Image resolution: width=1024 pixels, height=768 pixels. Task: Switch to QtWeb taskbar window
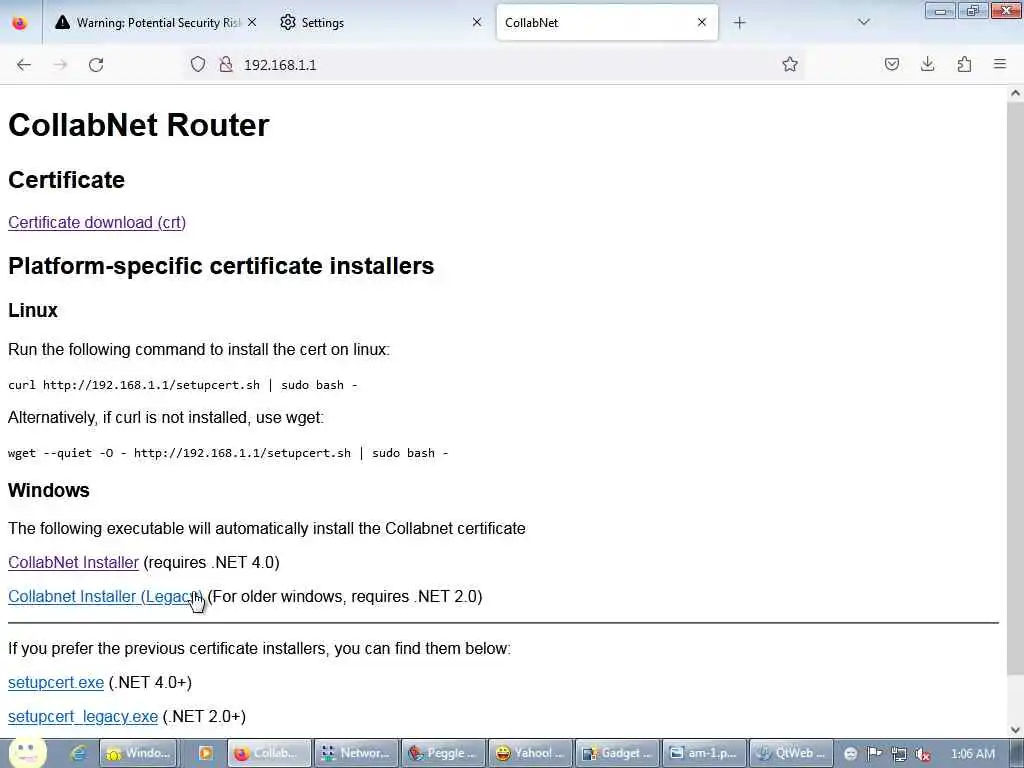791,754
